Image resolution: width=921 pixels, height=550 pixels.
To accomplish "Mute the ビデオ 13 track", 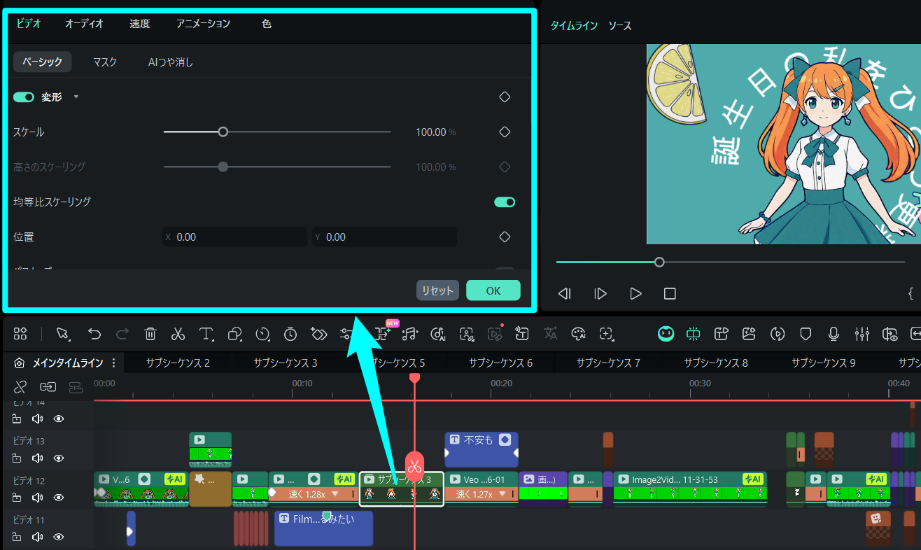I will (x=38, y=458).
